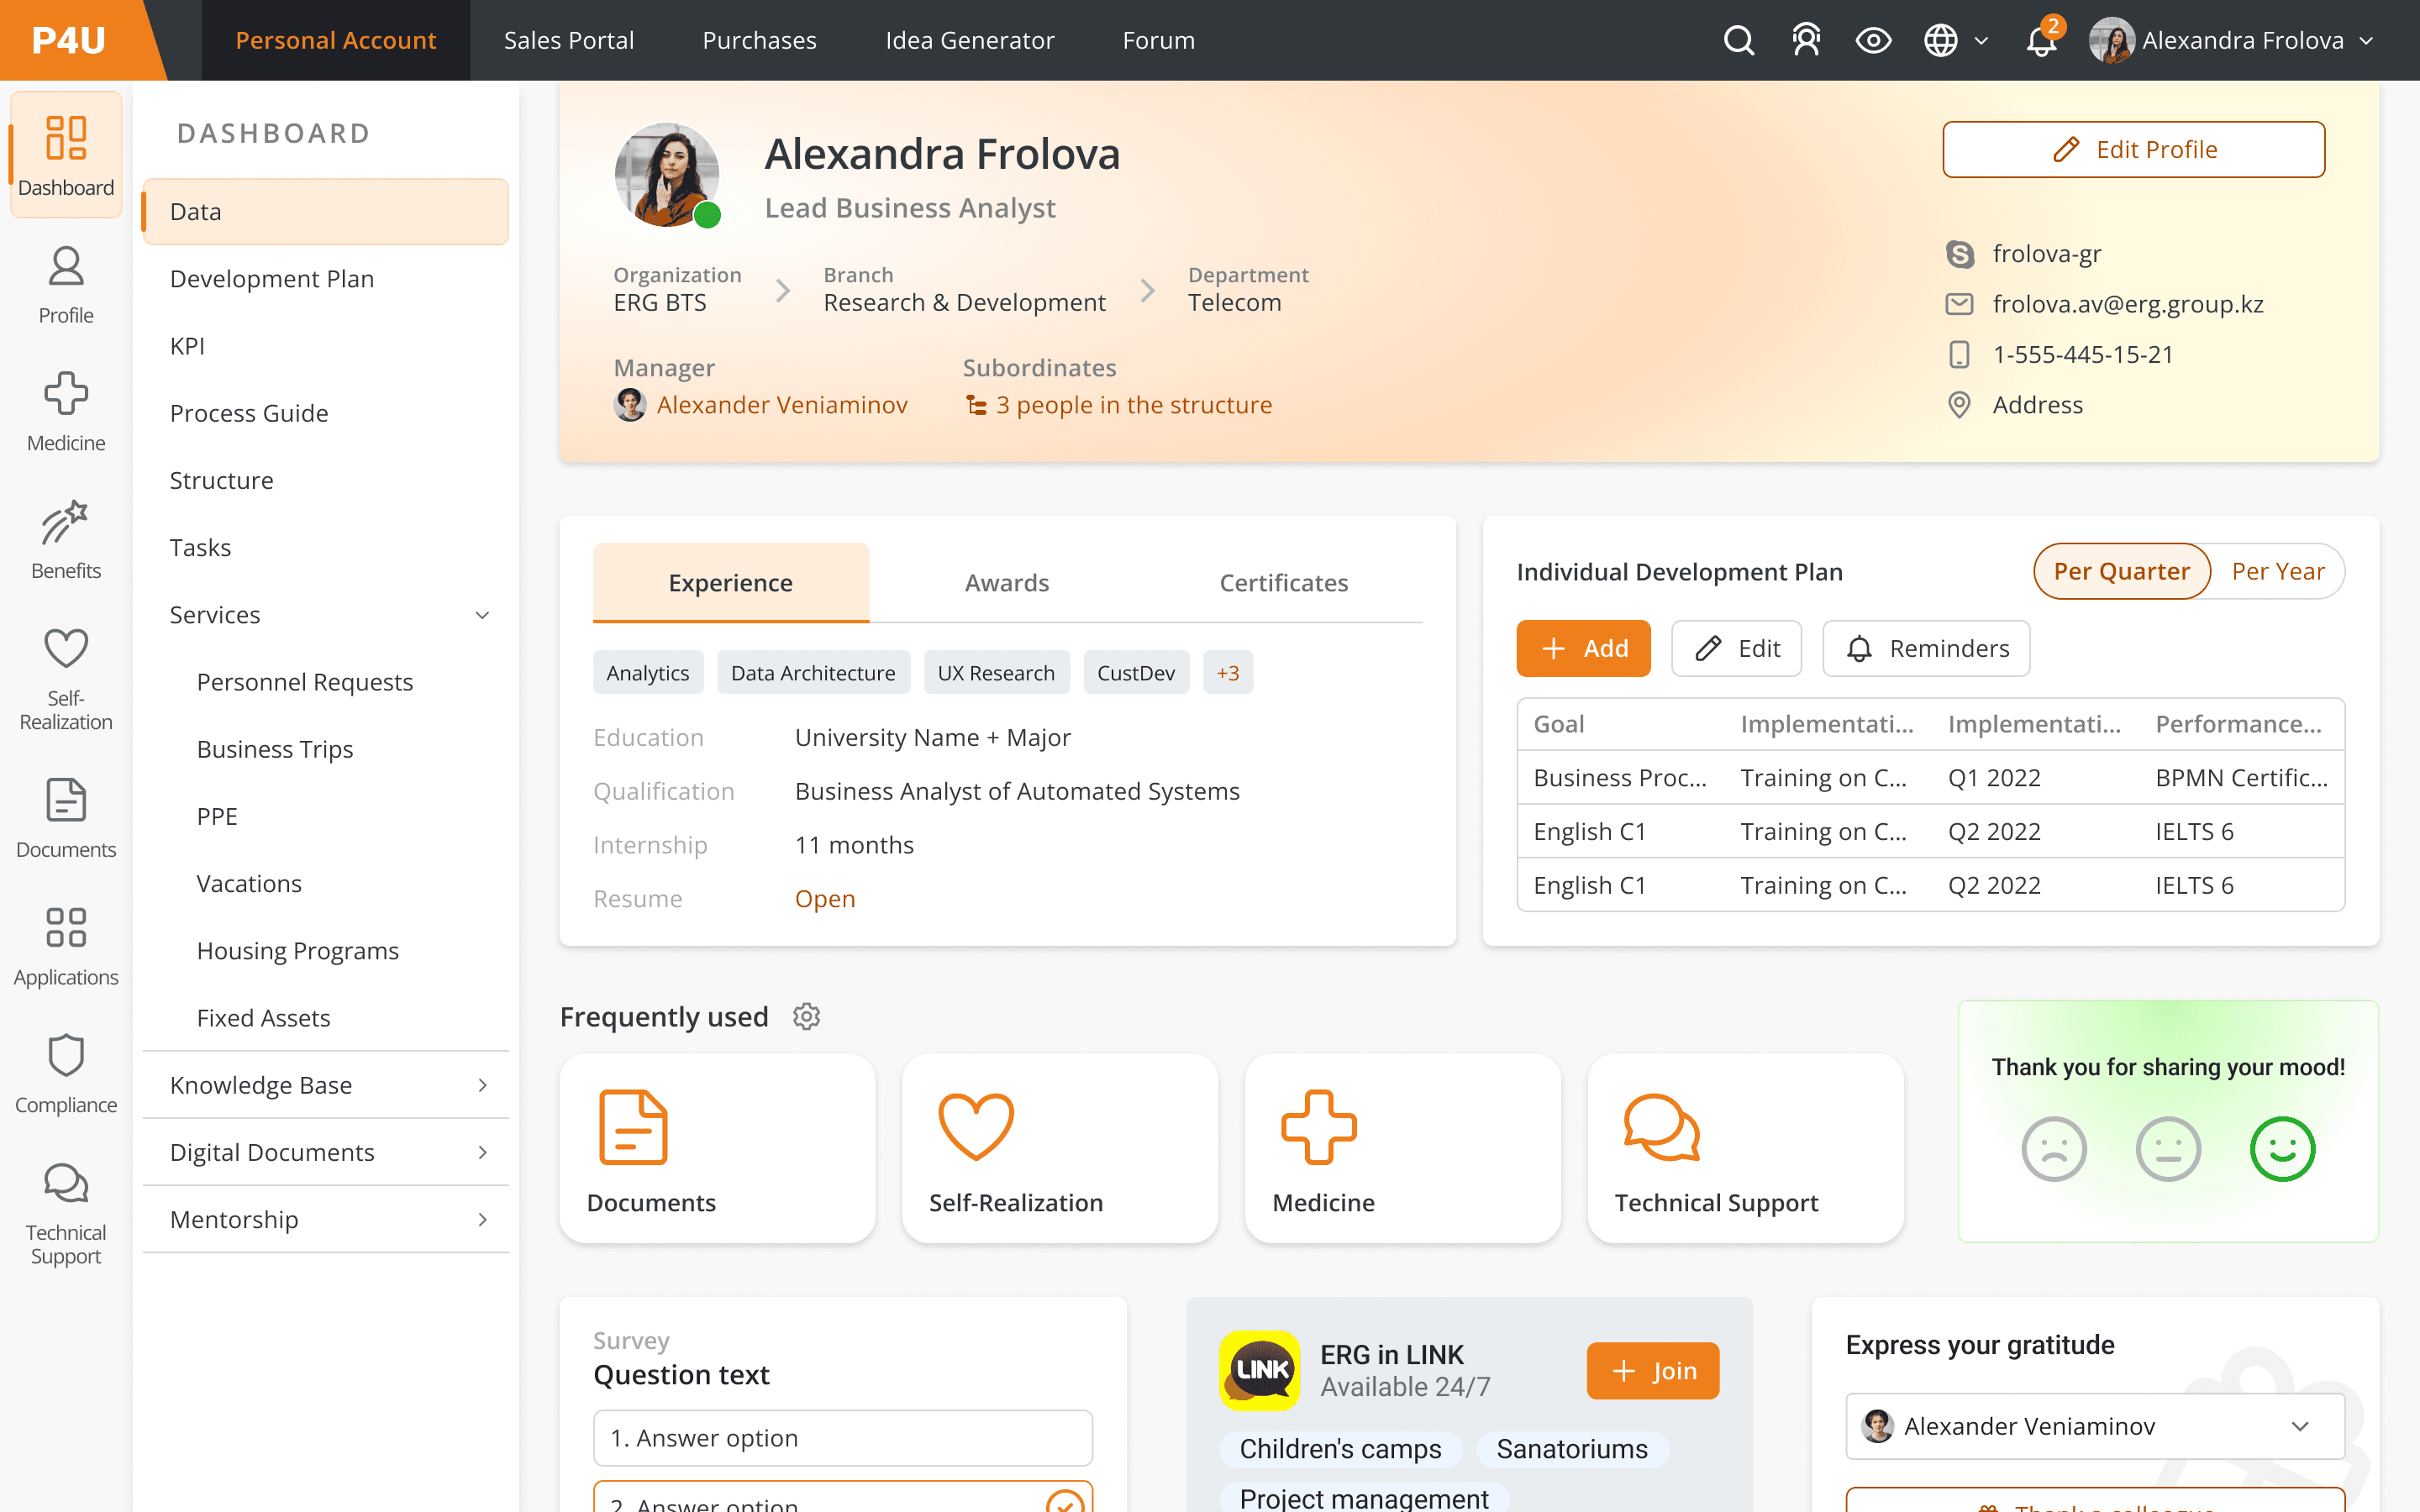Select the happy green mood face
Viewport: 2420px width, 1512px height.
click(x=2282, y=1148)
